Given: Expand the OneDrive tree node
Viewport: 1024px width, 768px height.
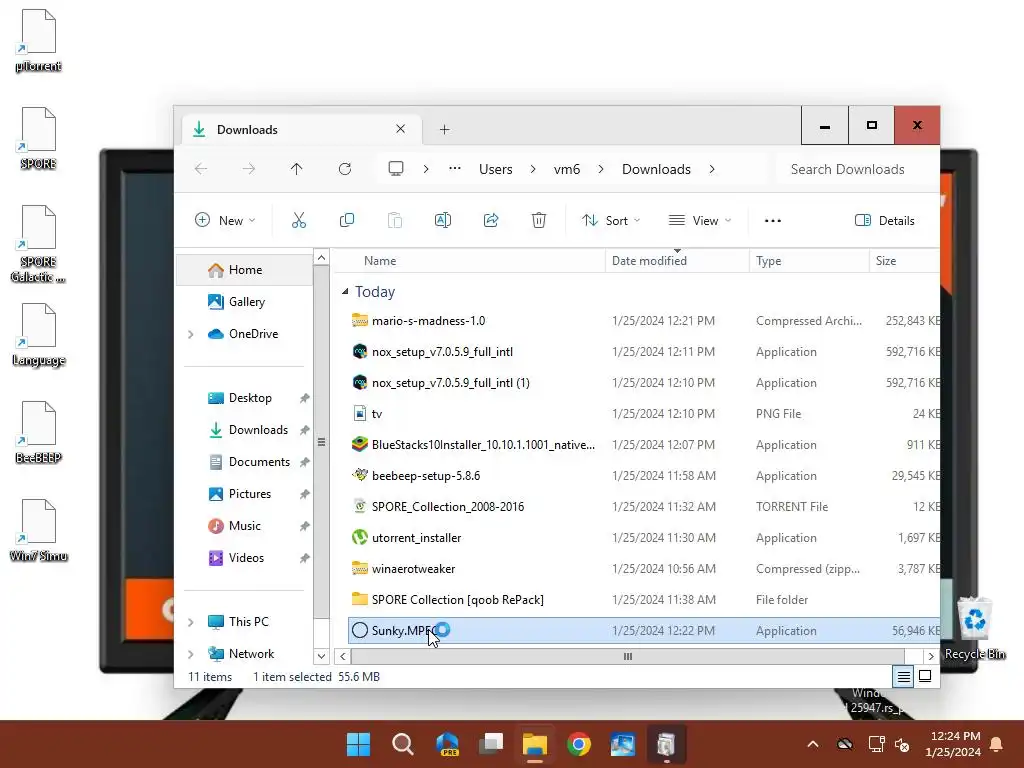Looking at the screenshot, I should tap(191, 334).
